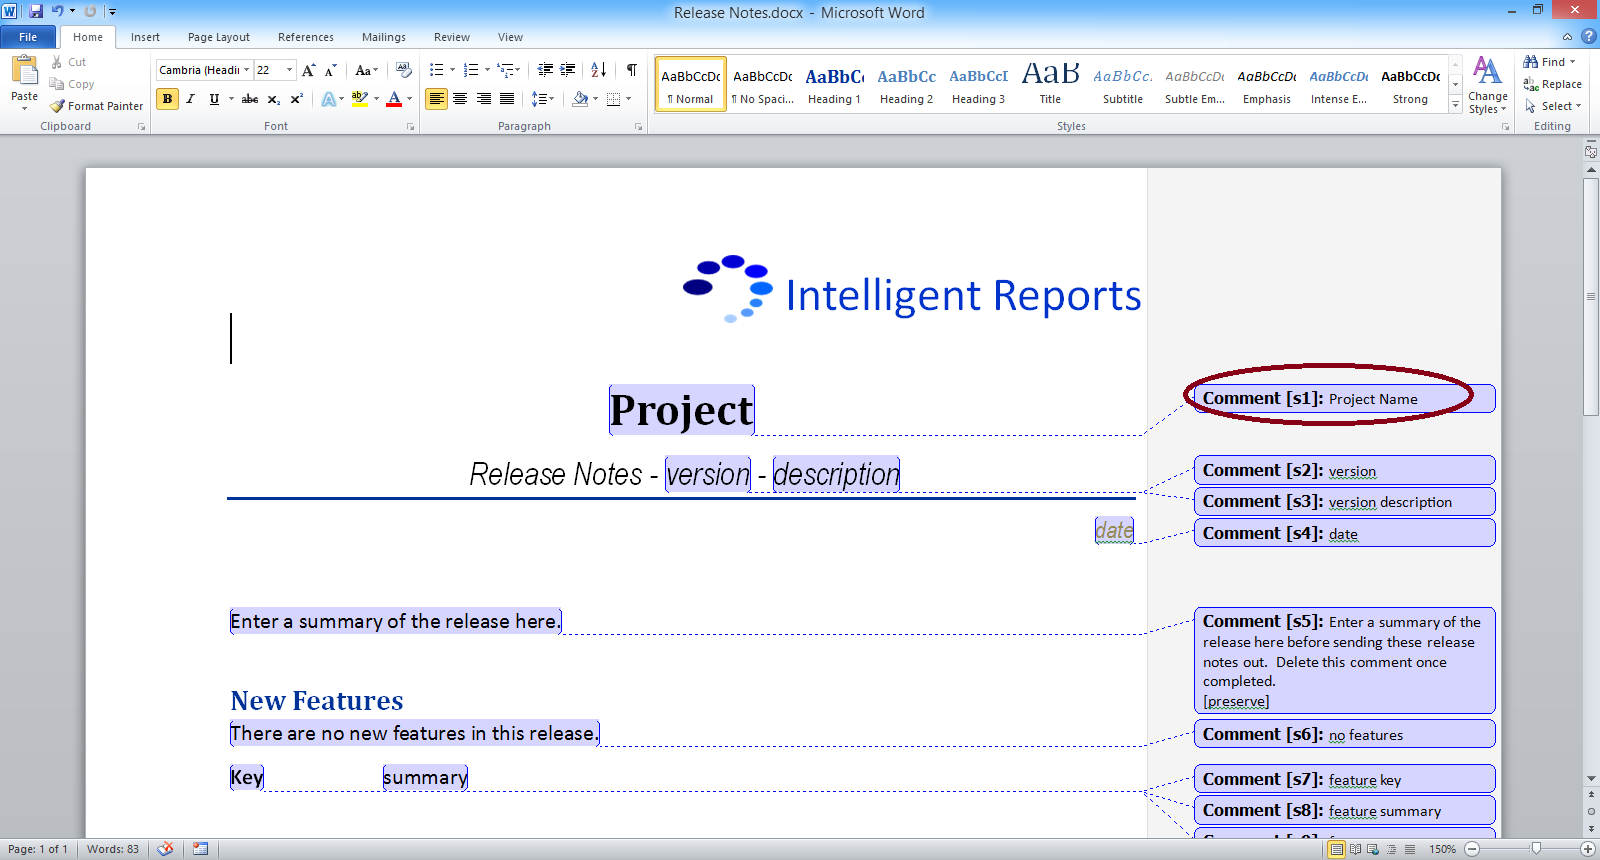
Task: Switch to the Mailings tab
Action: [384, 37]
